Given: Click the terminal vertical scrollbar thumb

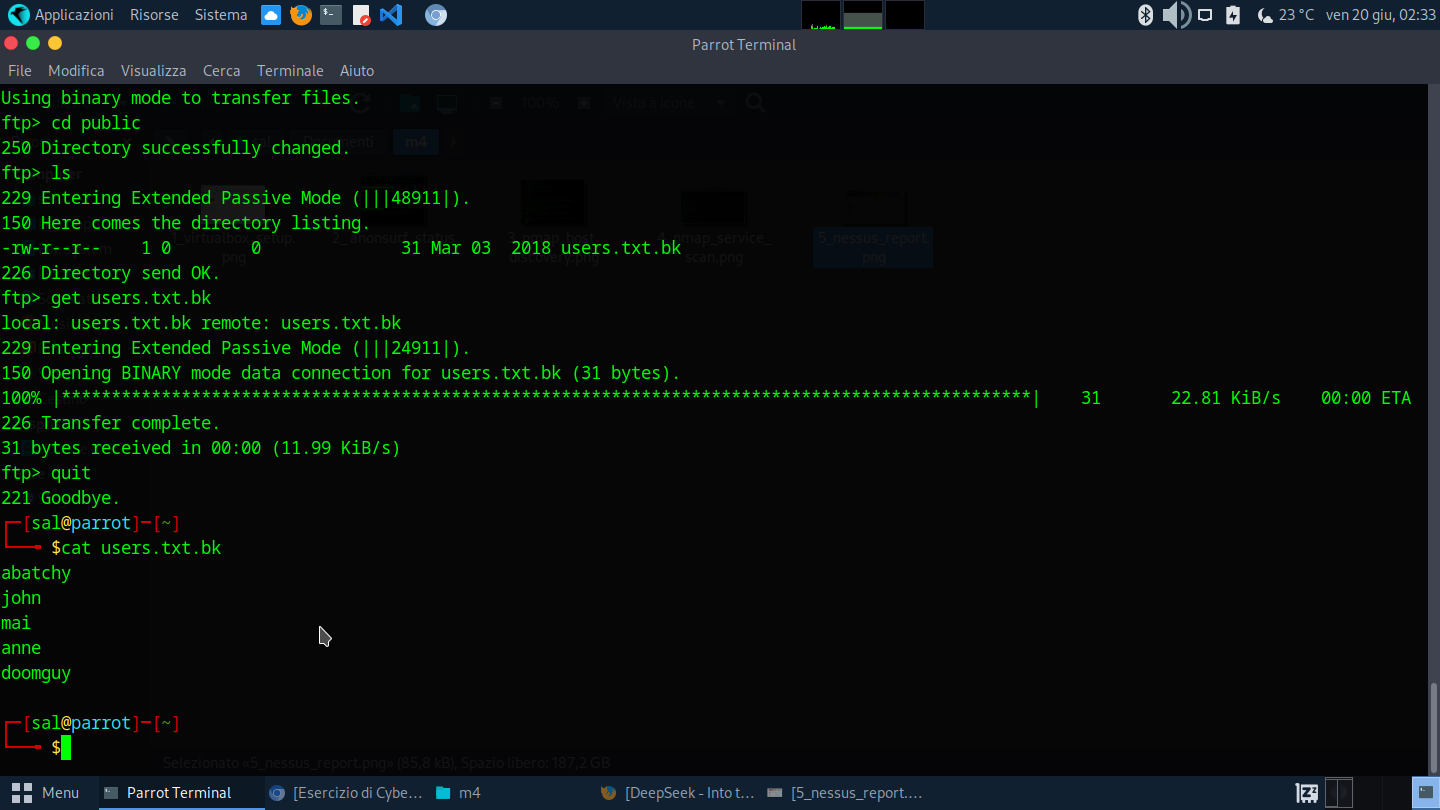Looking at the screenshot, I should point(1434,728).
